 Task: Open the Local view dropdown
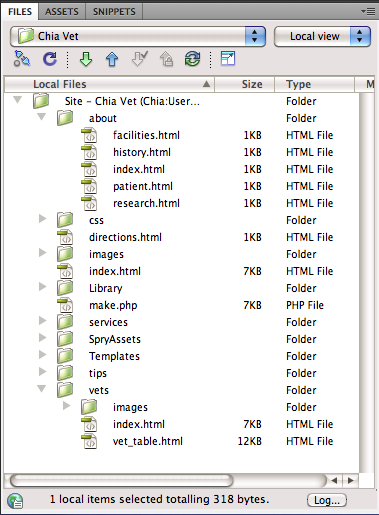pyautogui.click(x=322, y=36)
